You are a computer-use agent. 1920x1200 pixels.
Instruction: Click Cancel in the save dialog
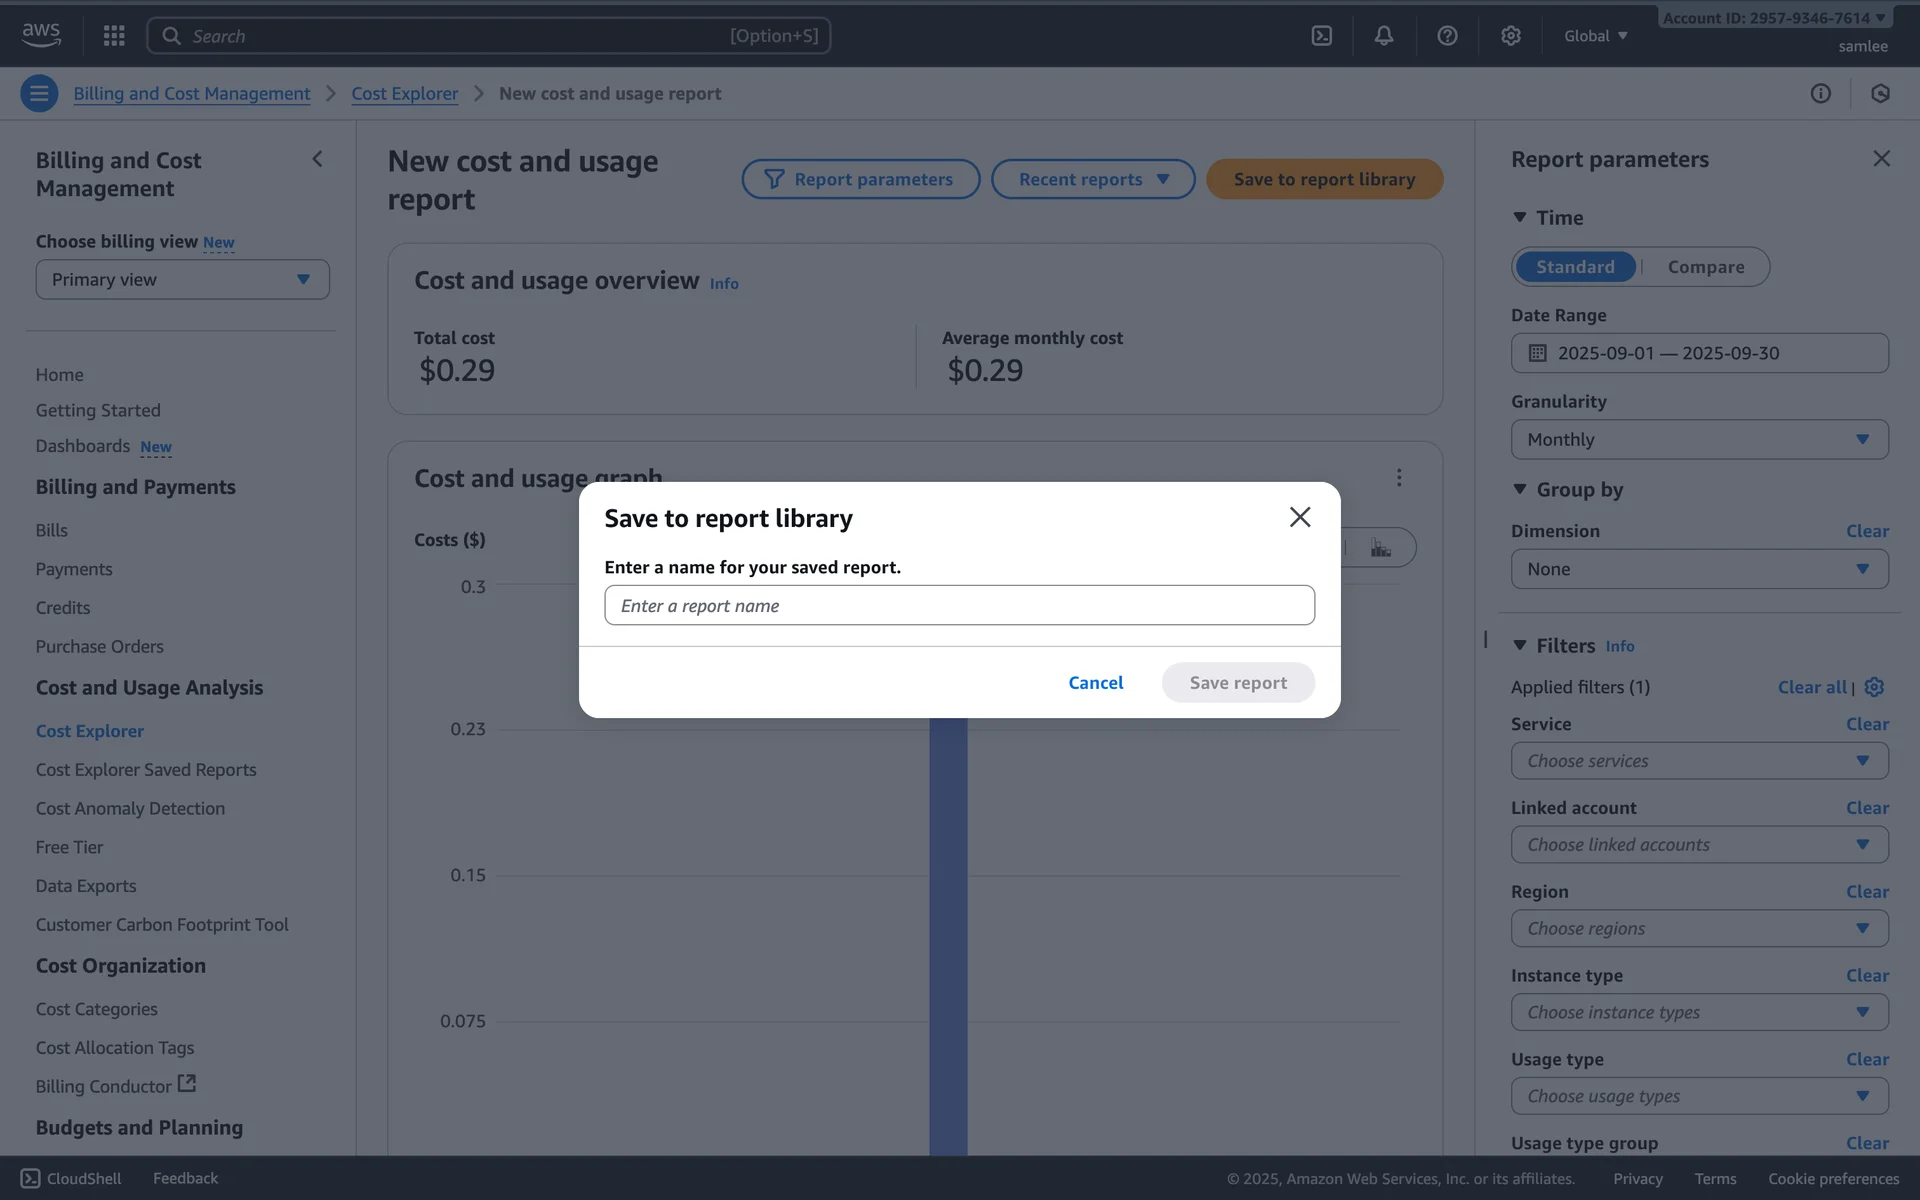click(1095, 683)
